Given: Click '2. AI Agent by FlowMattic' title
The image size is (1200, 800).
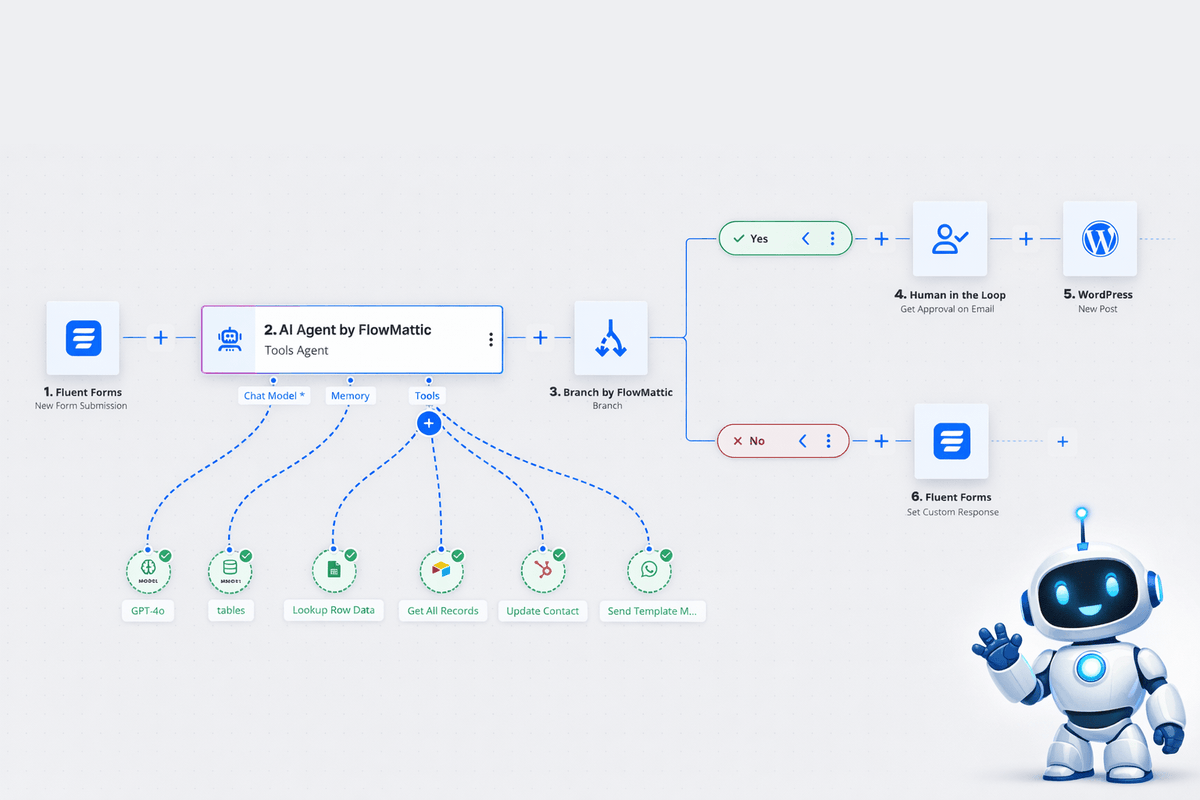Looking at the screenshot, I should pos(347,330).
